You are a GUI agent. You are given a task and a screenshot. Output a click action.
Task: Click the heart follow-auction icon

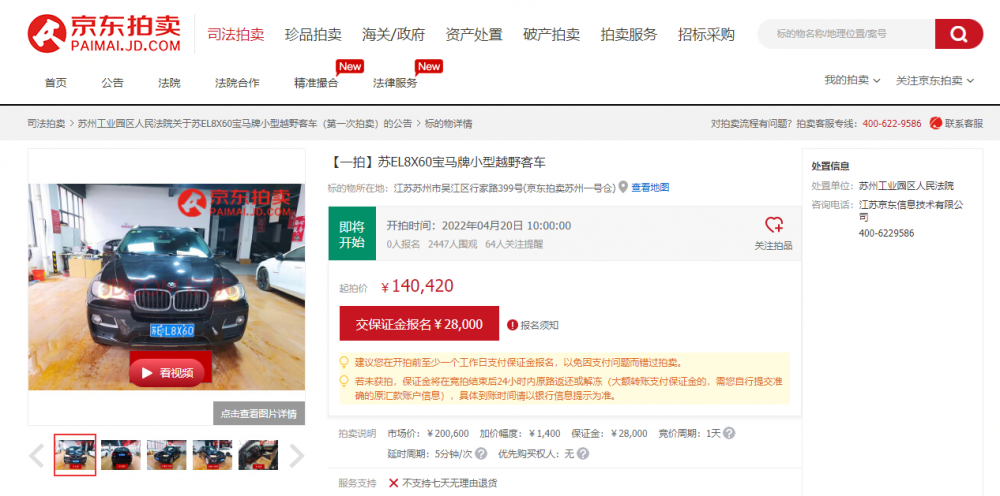(774, 224)
